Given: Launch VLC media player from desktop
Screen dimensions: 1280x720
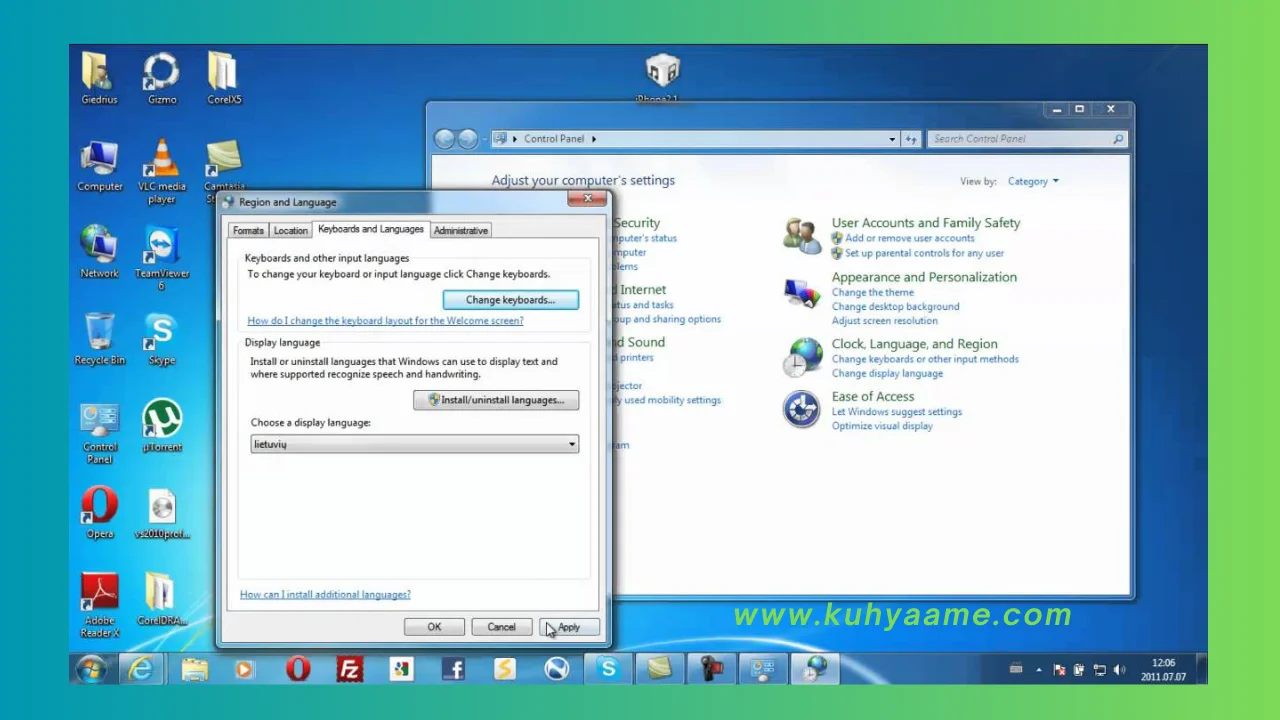Looking at the screenshot, I should pyautogui.click(x=161, y=171).
